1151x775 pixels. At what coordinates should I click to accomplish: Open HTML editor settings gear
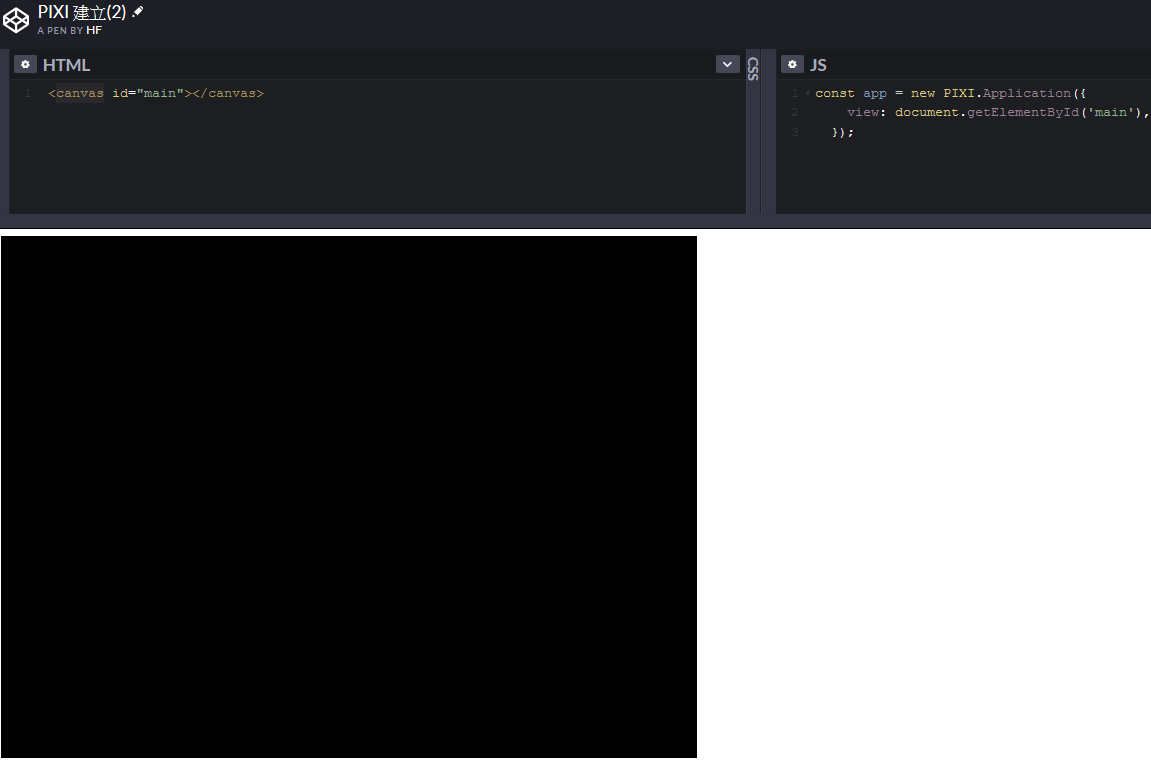[x=26, y=64]
